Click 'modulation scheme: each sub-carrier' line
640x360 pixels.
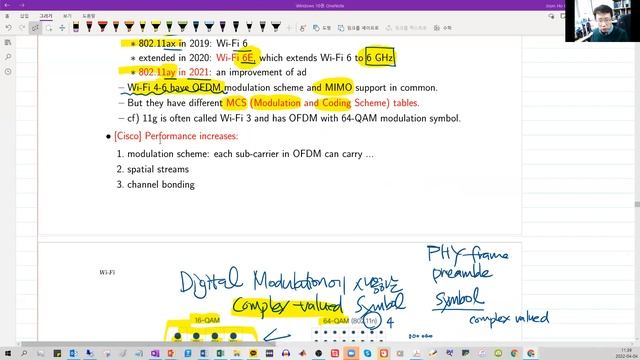[x=245, y=154]
